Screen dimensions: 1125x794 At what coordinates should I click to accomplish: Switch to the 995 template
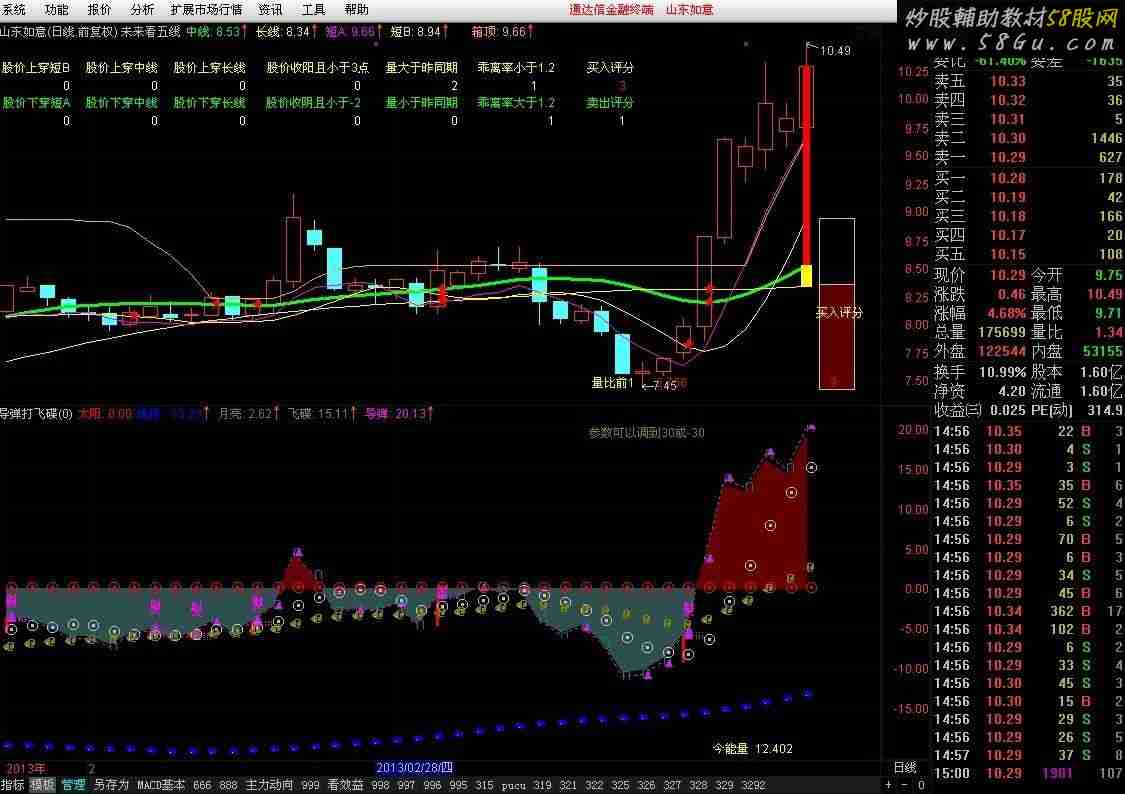(x=458, y=785)
